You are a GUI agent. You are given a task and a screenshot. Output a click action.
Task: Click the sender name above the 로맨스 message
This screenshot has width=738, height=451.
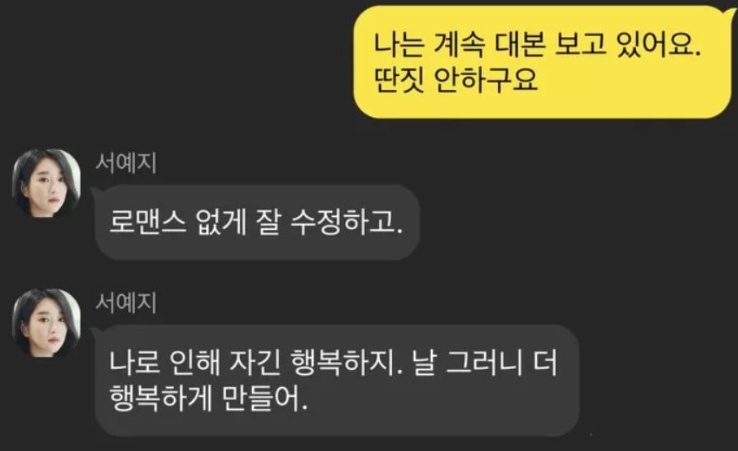pos(126,163)
